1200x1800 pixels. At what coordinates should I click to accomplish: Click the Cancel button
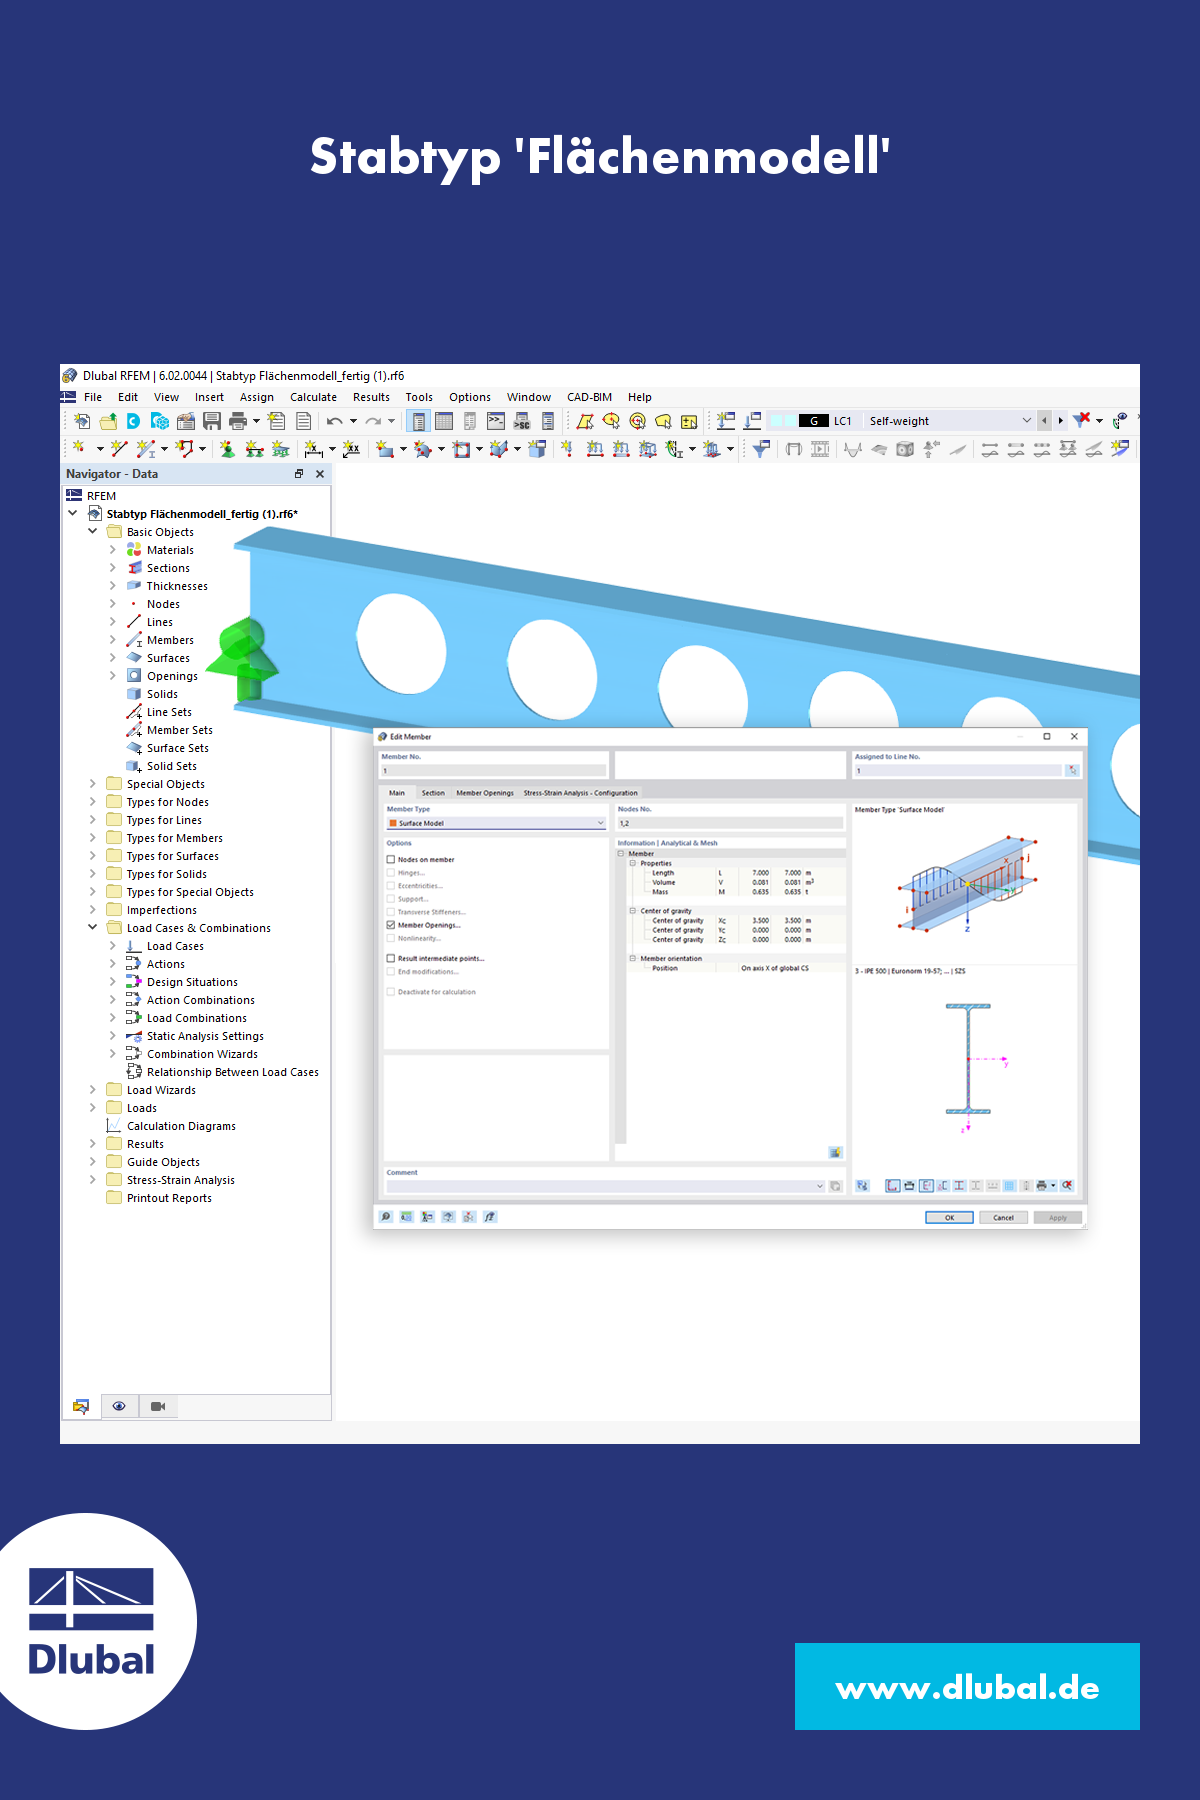[x=1003, y=1217]
